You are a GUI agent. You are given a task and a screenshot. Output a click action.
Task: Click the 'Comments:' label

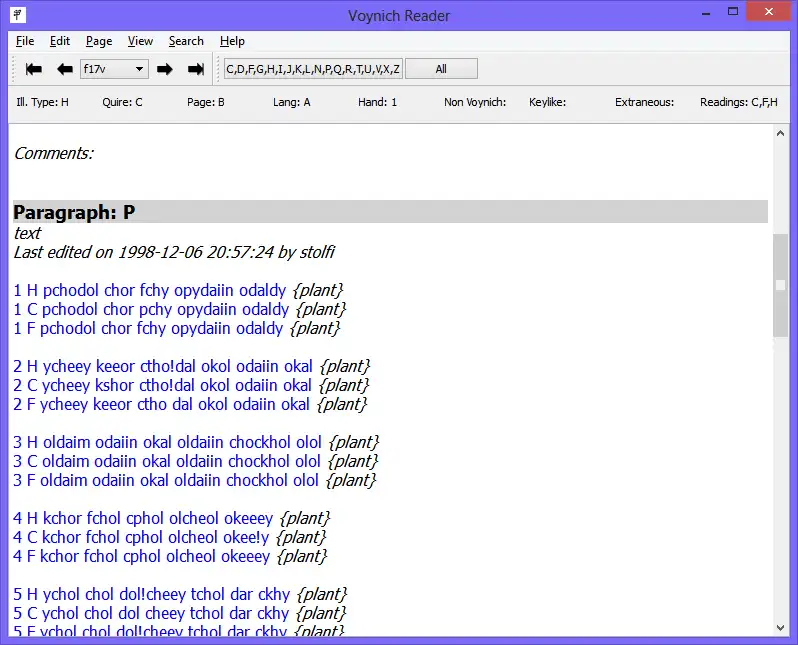click(x=54, y=153)
